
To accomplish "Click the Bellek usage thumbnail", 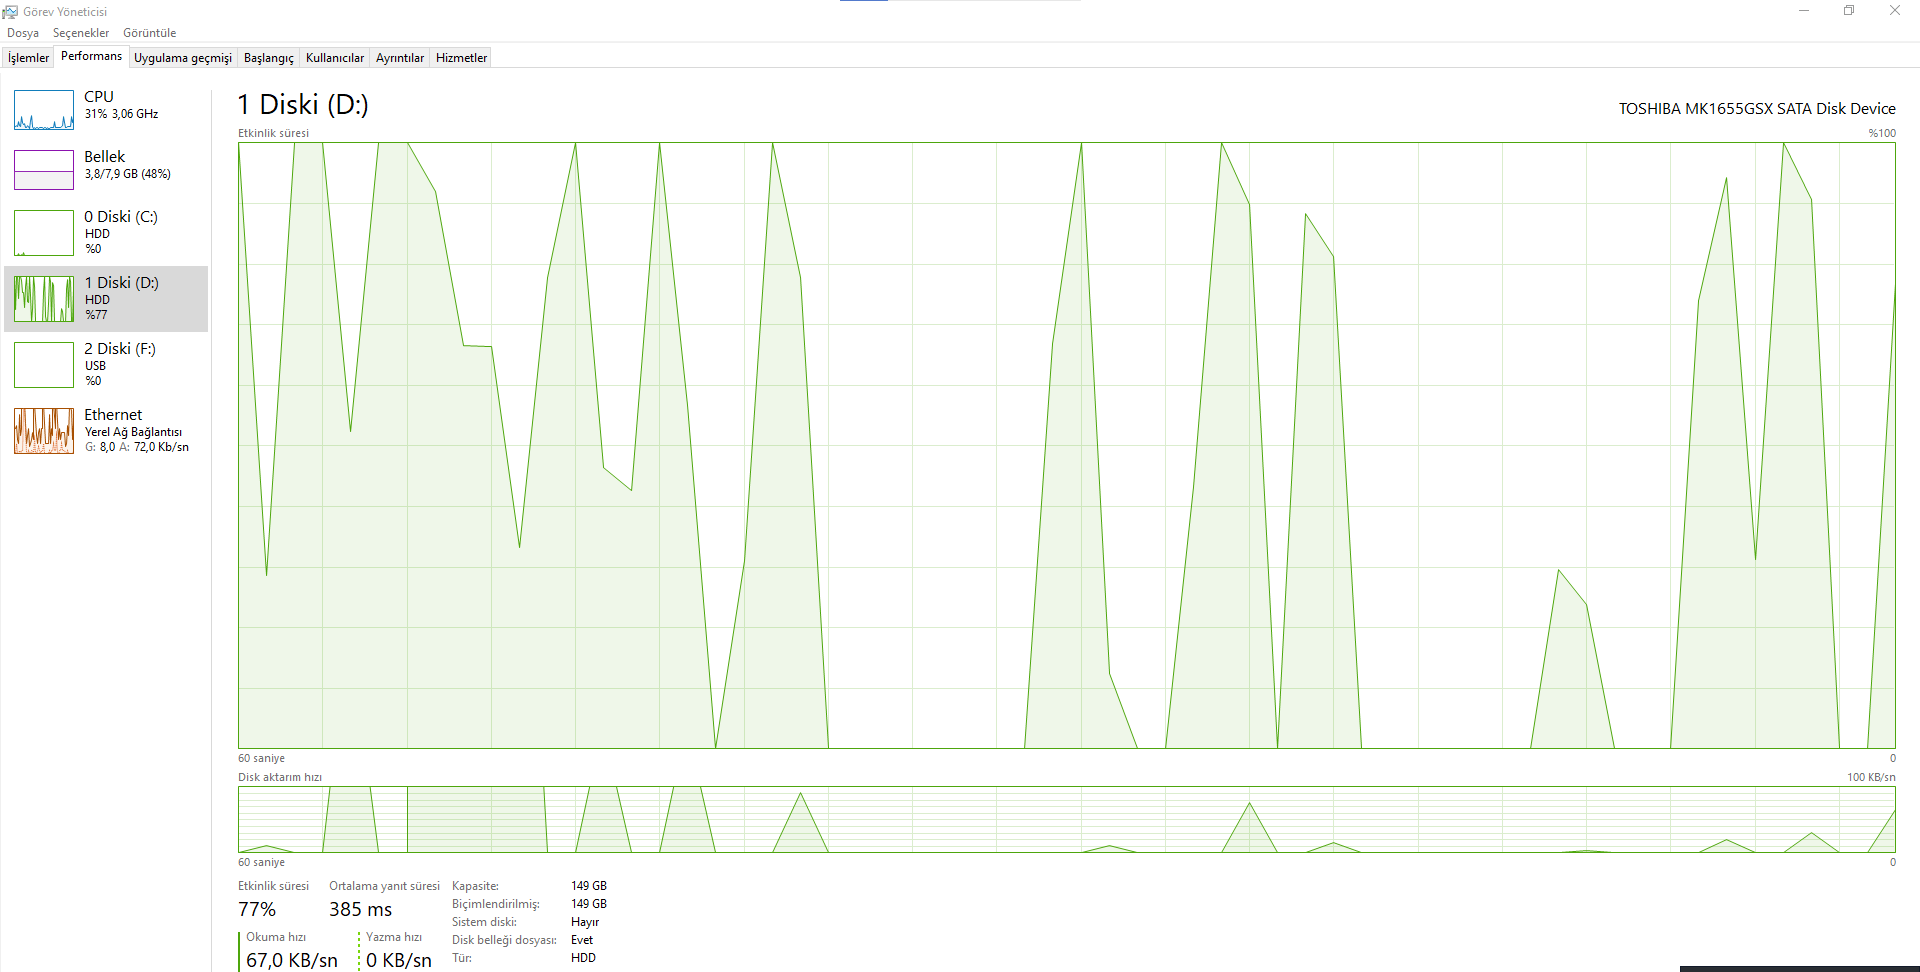I will 44,170.
